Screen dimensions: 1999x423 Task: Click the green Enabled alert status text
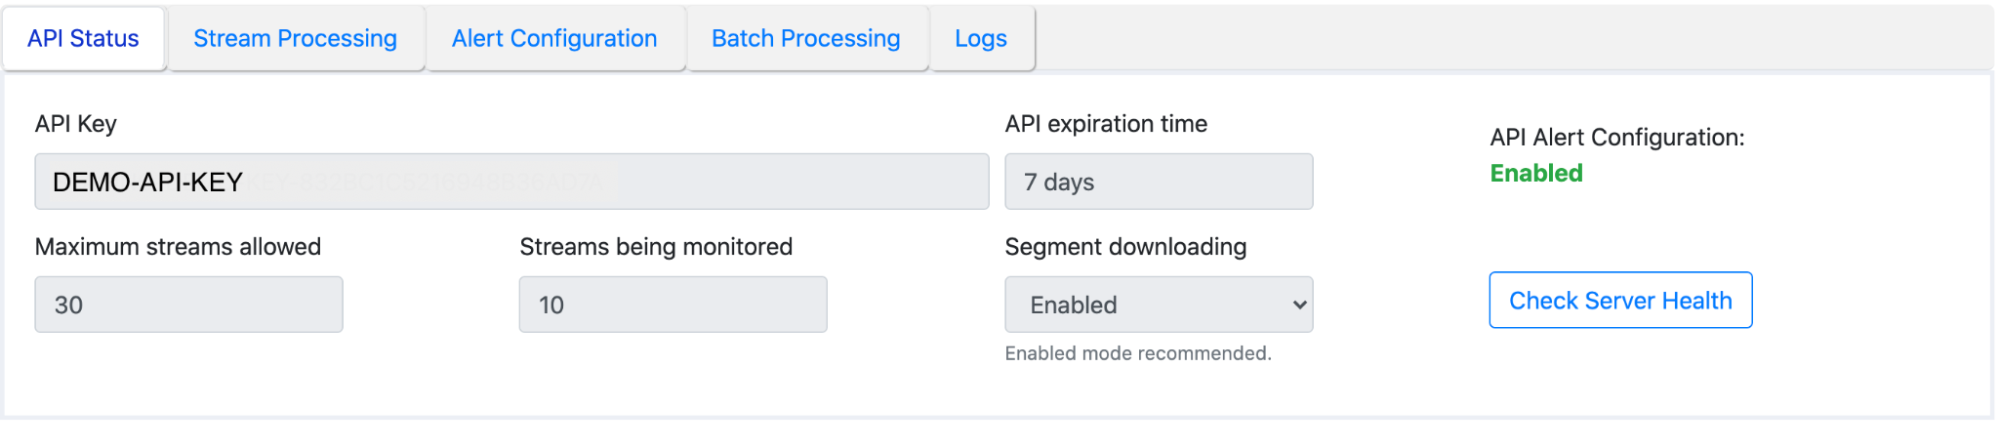pos(1536,174)
